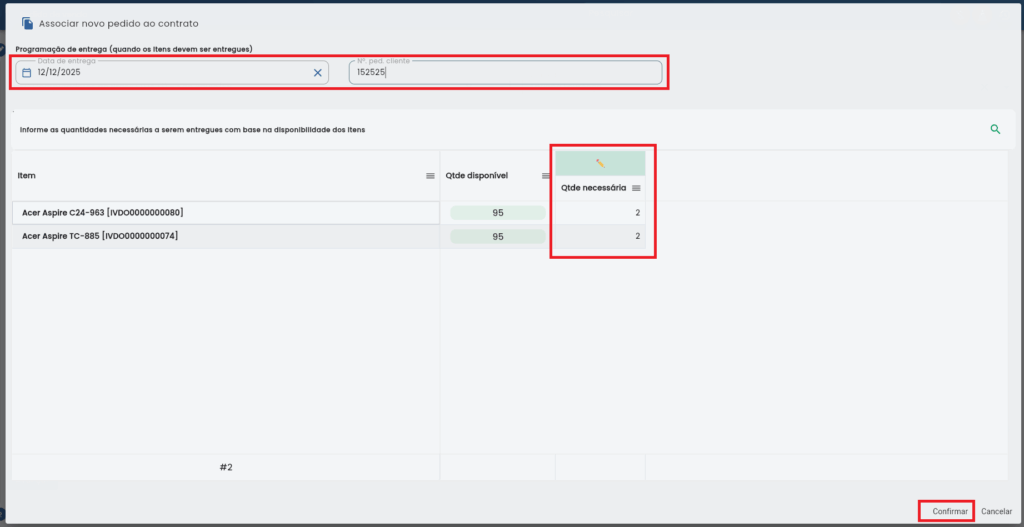
Task: Edit required quantity for Acer Aspire C24-963
Action: (601, 213)
